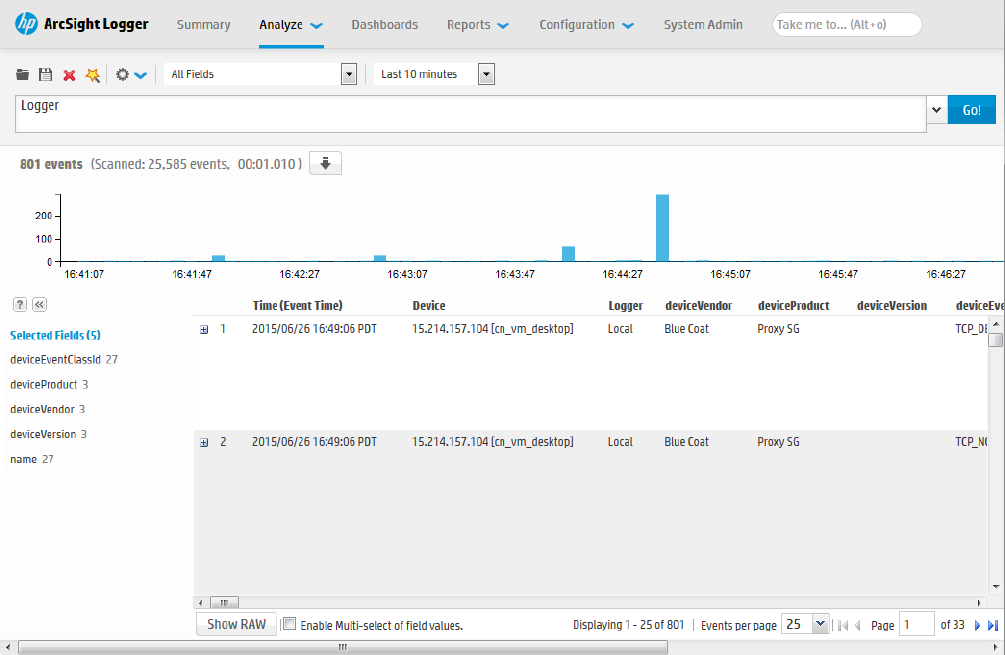Open the All Fields dropdown
Screen dimensions: 1005x655
coord(349,74)
